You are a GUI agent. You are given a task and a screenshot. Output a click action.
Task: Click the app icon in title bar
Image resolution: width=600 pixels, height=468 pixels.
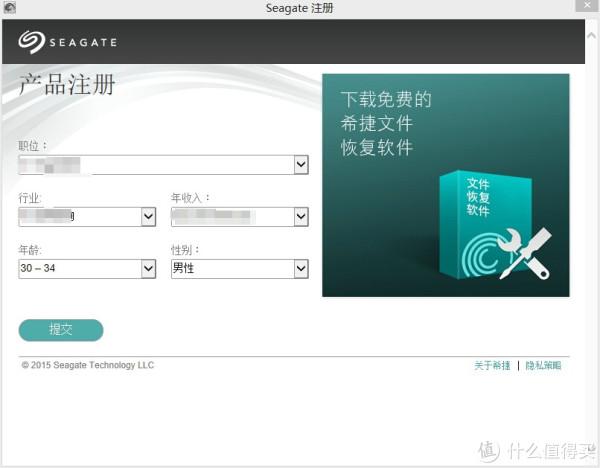[9, 7]
